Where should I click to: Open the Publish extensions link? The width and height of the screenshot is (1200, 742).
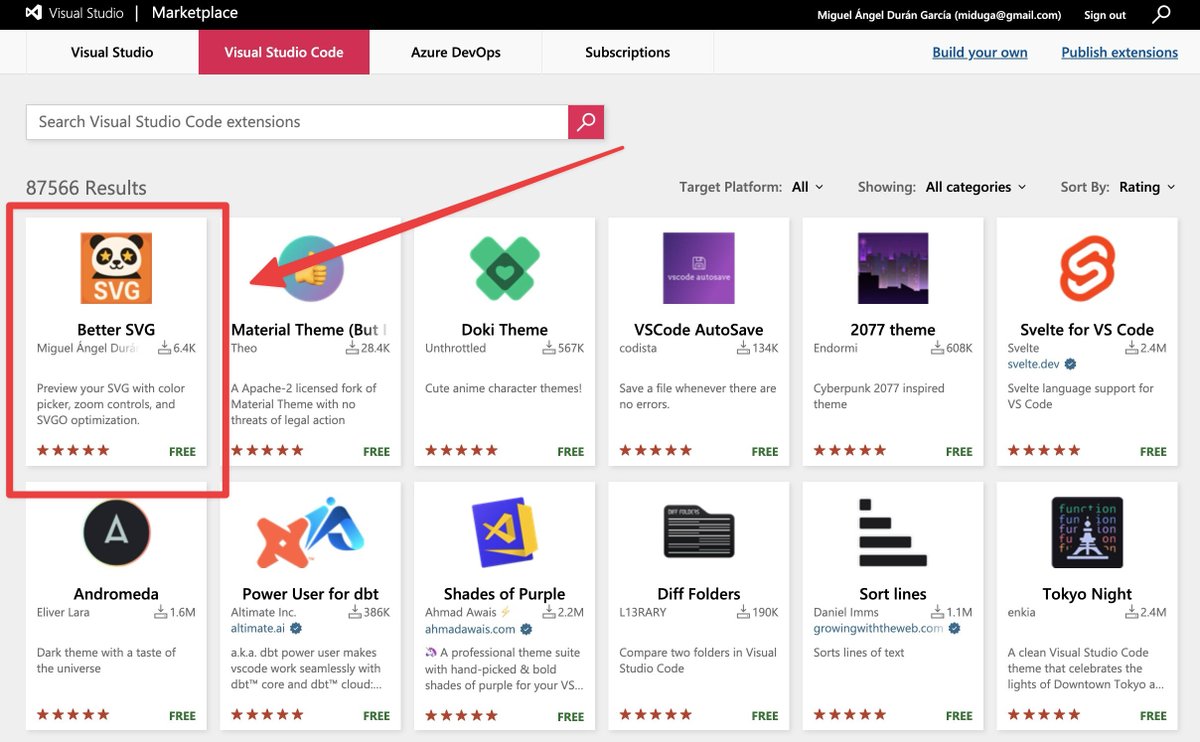click(1120, 52)
